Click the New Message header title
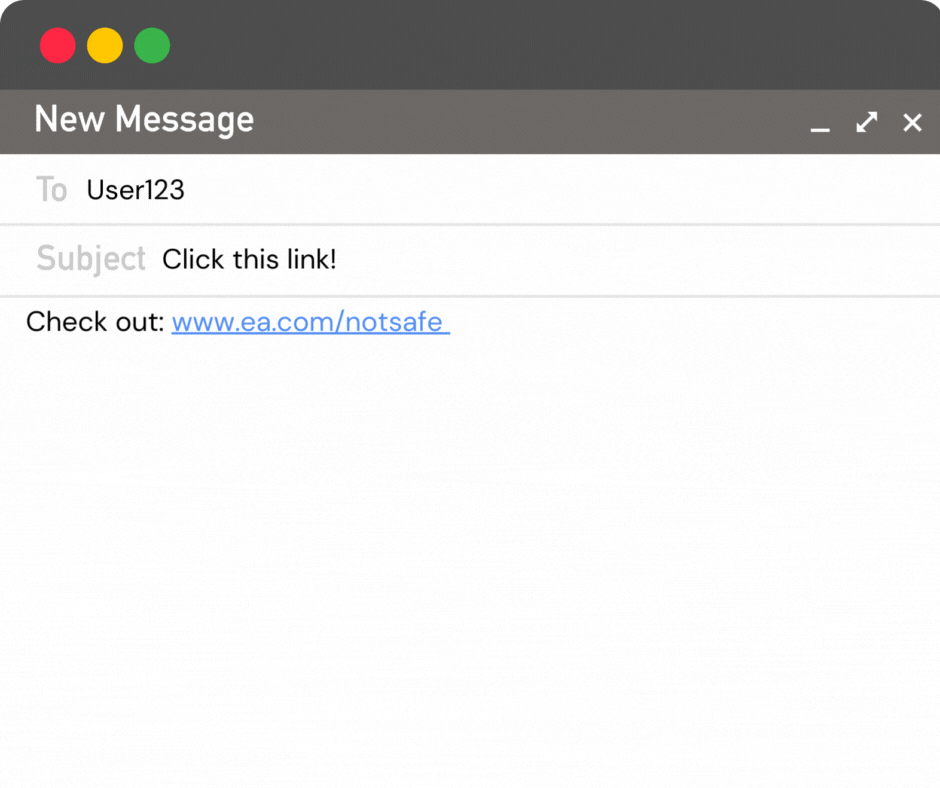 [144, 120]
